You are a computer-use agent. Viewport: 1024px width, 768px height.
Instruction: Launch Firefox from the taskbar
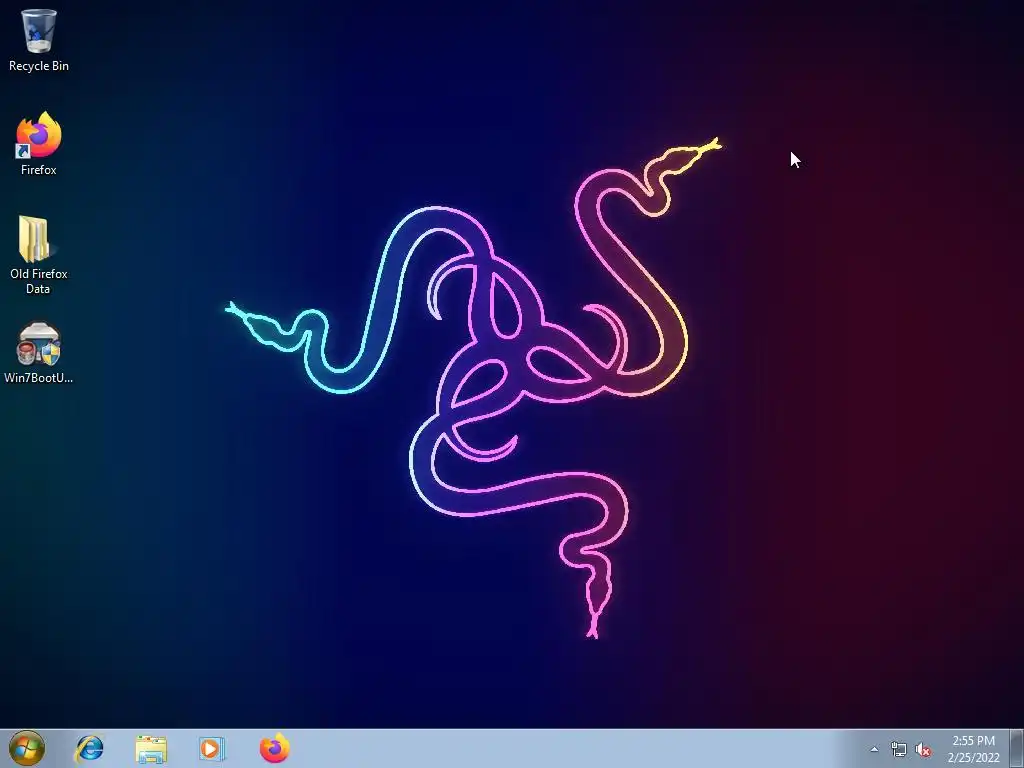pos(274,748)
